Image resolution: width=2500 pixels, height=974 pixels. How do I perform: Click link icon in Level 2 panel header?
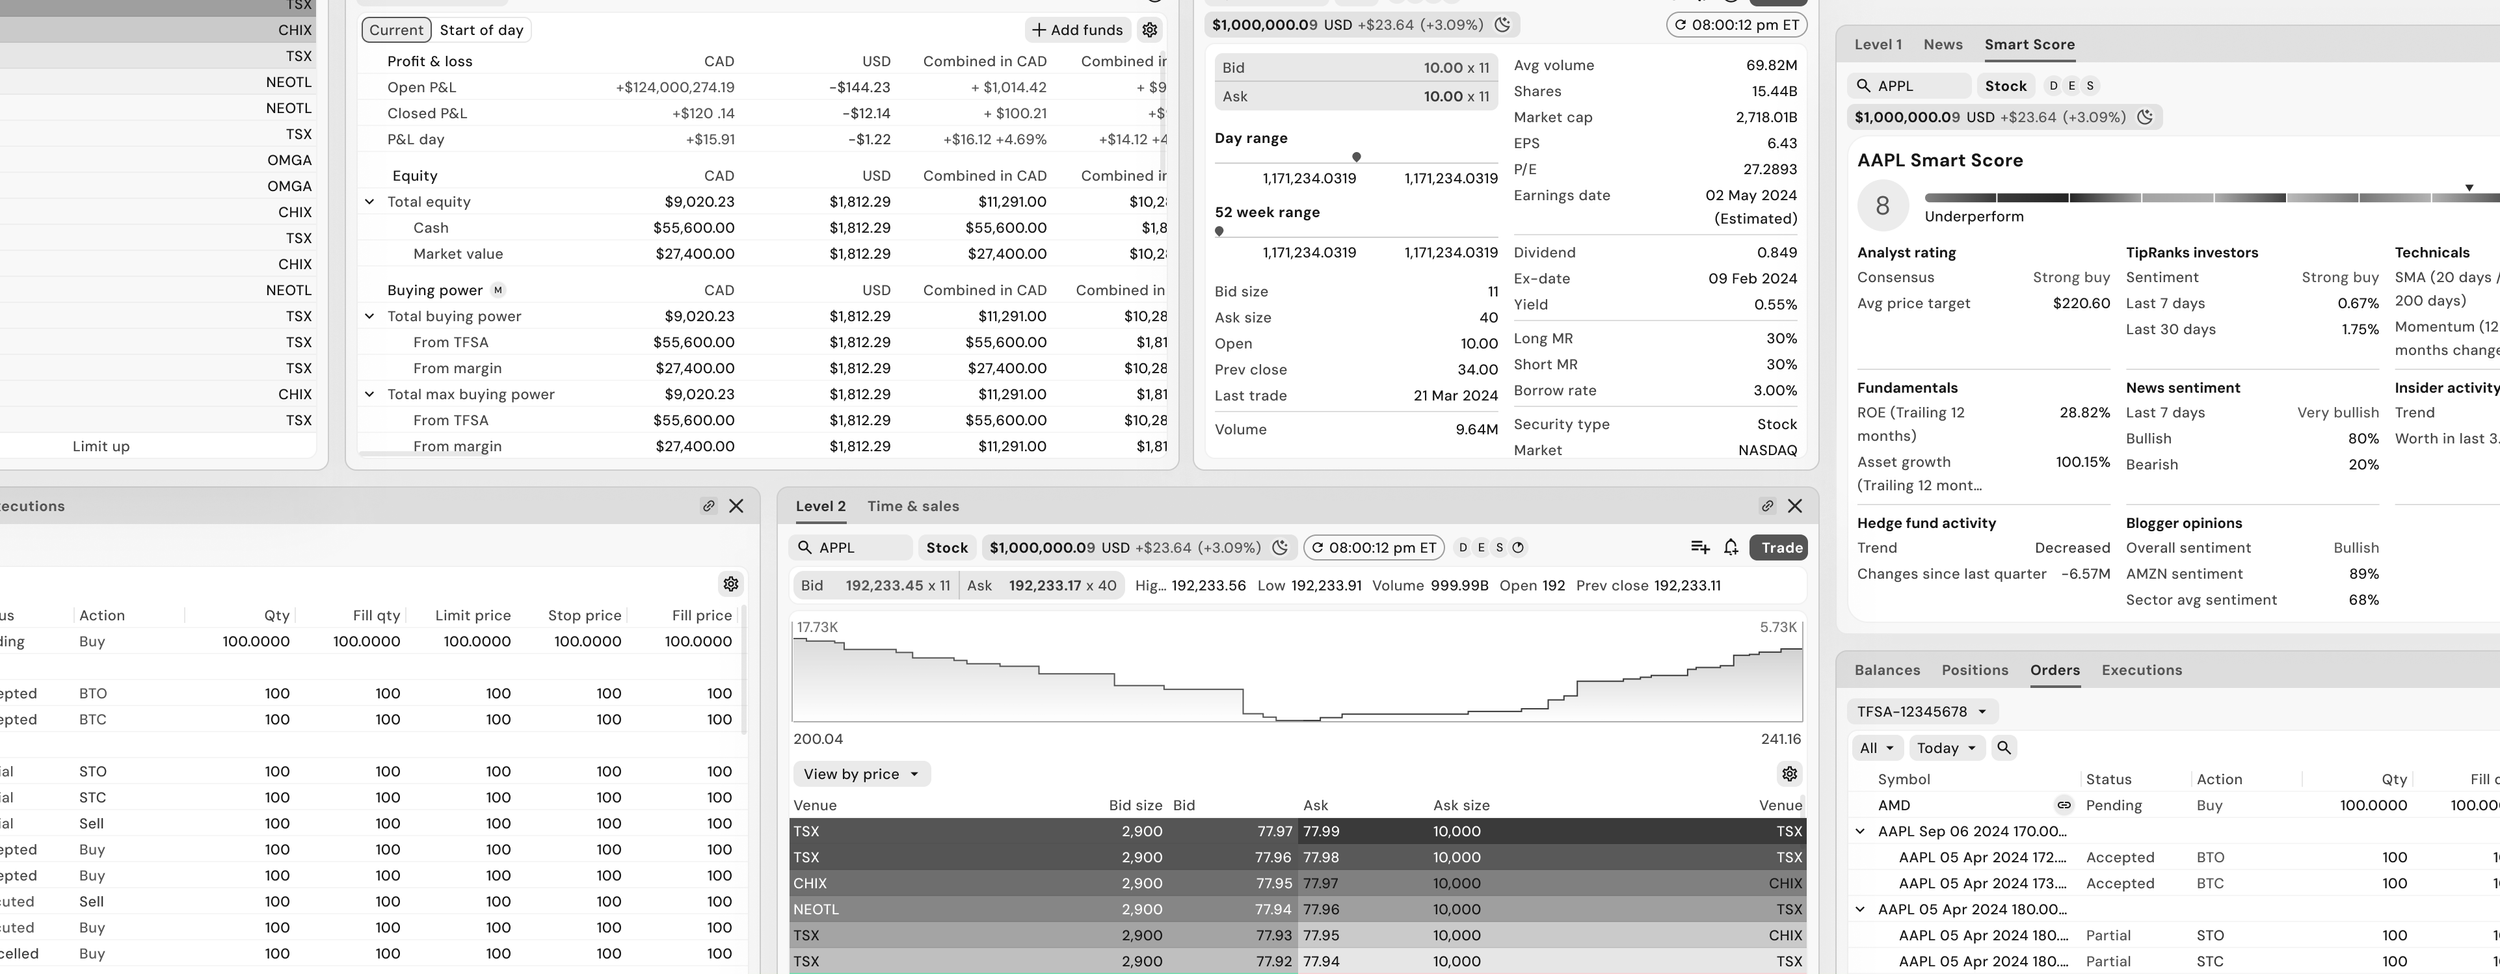click(x=1767, y=506)
